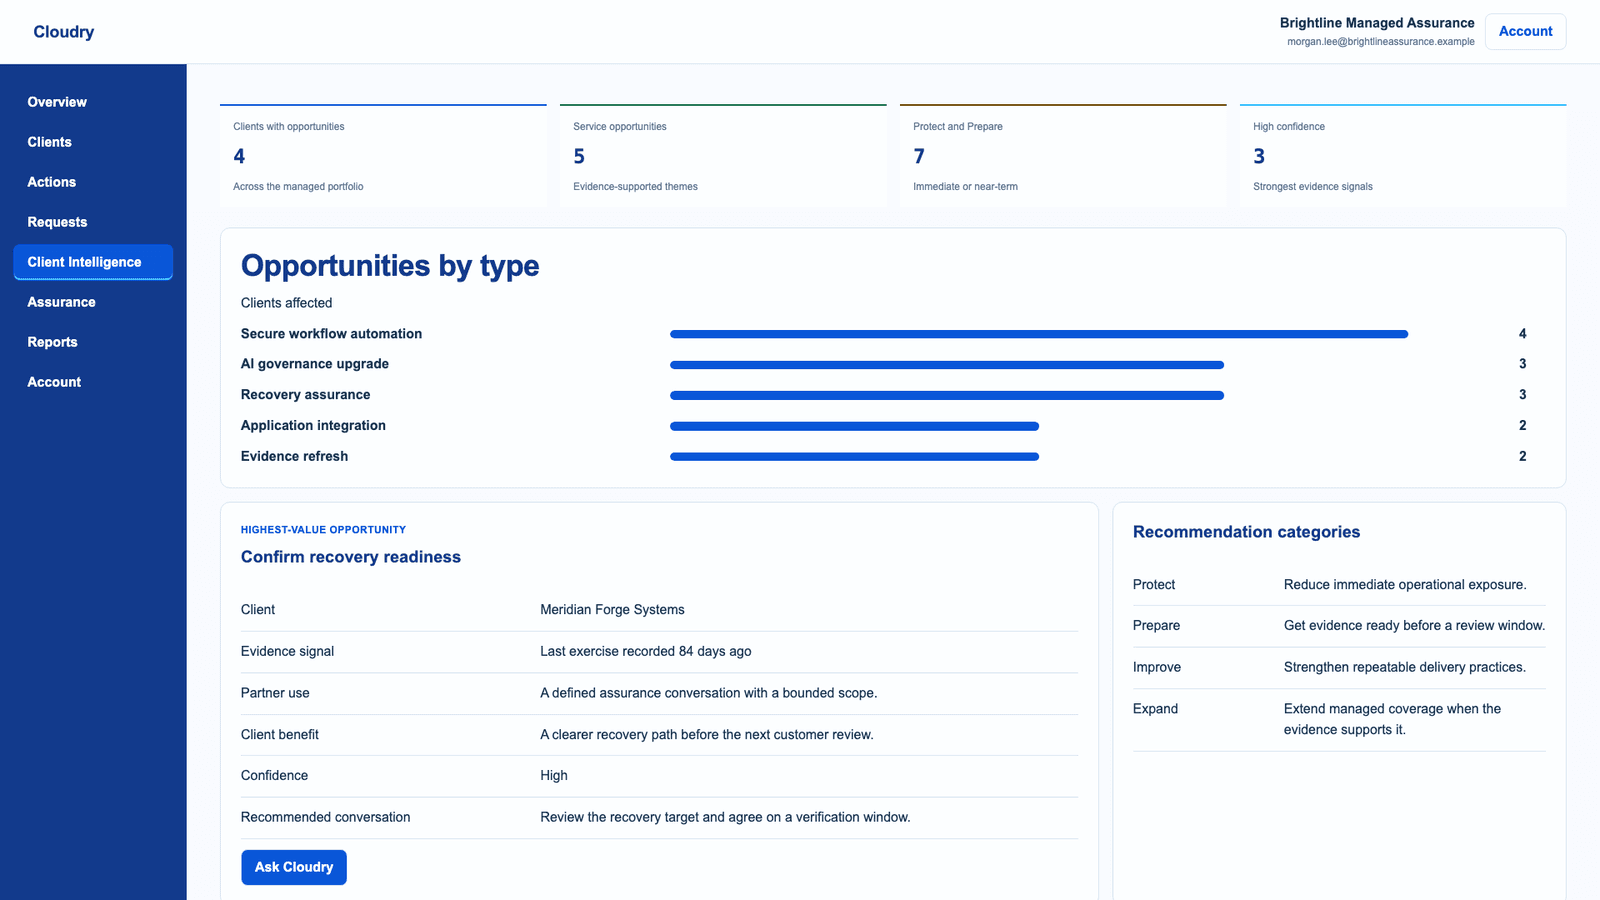Click the AI governance upgrade bar
This screenshot has height=900, width=1600.
click(947, 365)
